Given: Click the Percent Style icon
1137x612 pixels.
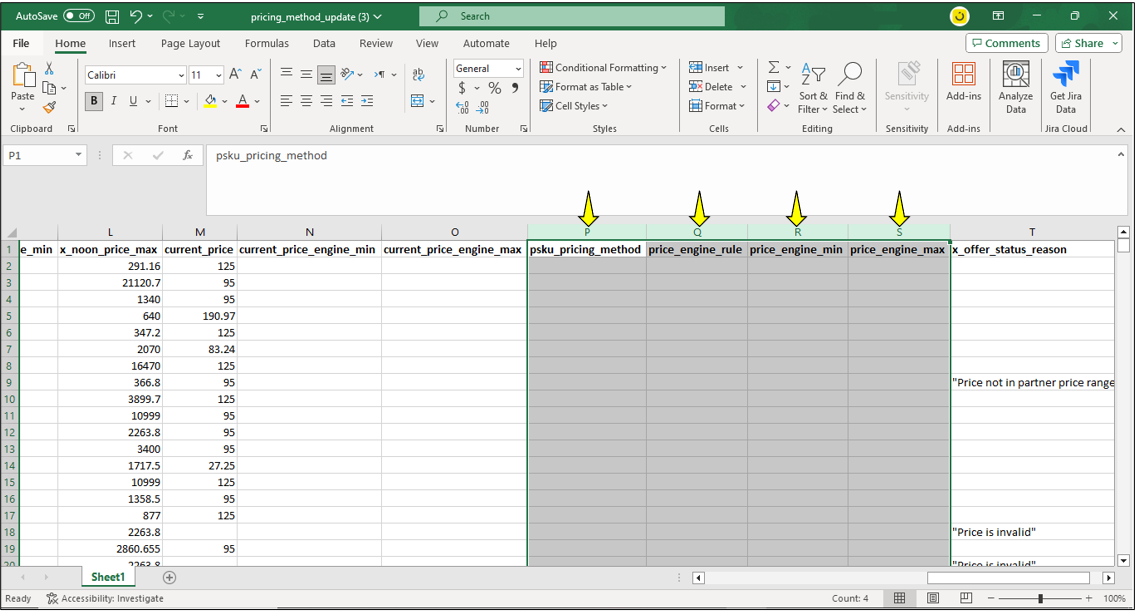Looking at the screenshot, I should coord(494,88).
